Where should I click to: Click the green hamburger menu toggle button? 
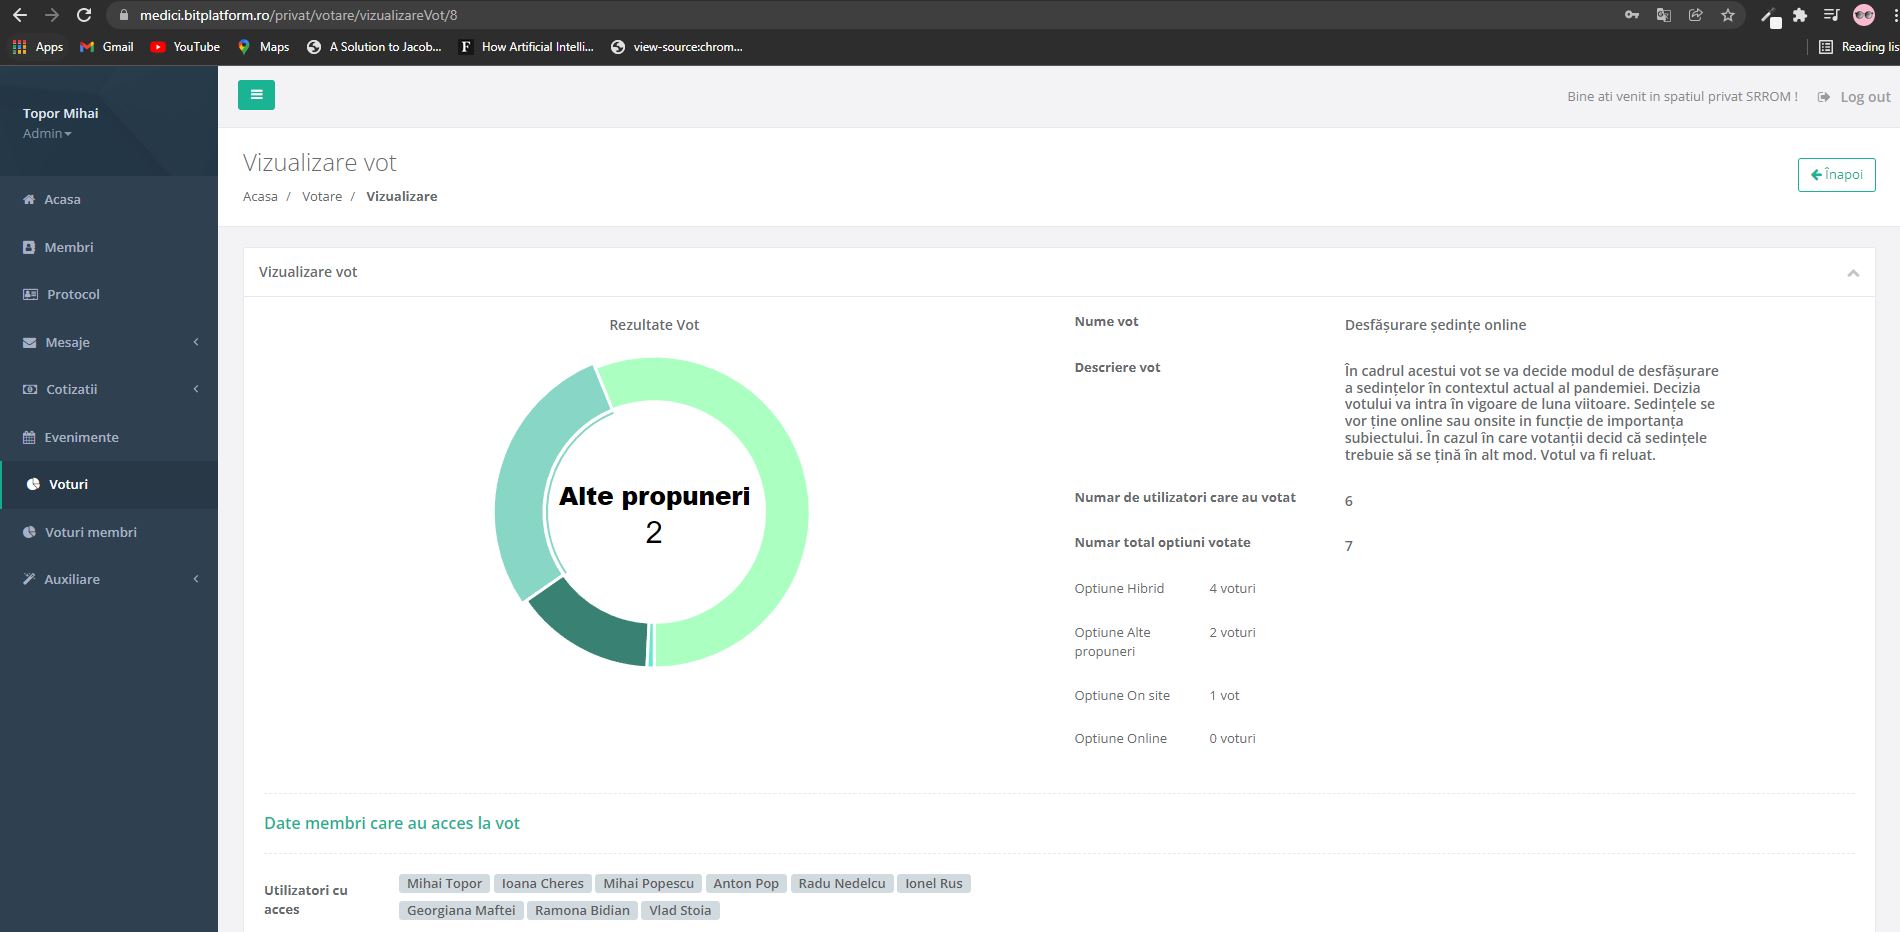click(x=256, y=95)
